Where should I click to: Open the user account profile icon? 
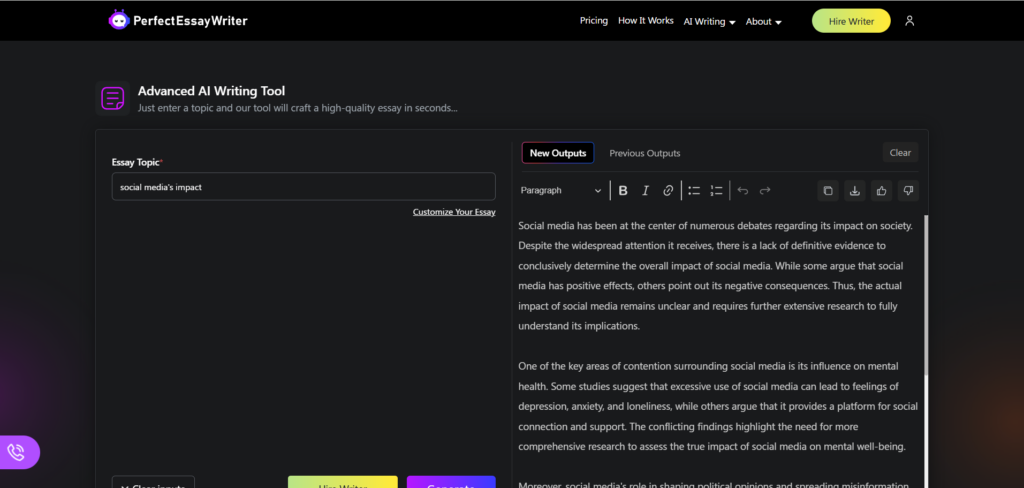(909, 21)
